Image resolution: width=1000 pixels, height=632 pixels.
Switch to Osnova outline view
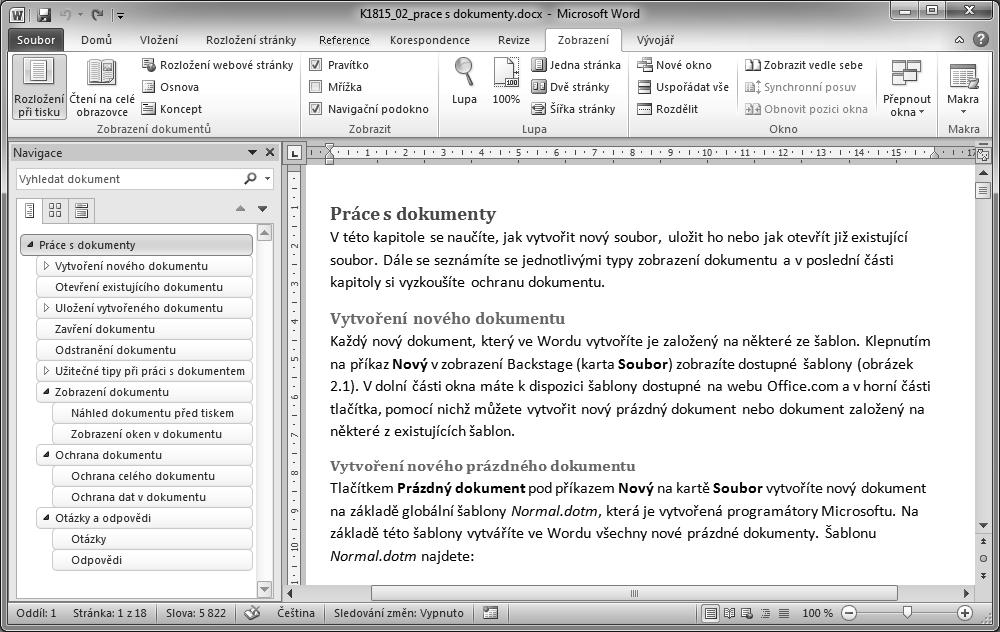click(170, 87)
